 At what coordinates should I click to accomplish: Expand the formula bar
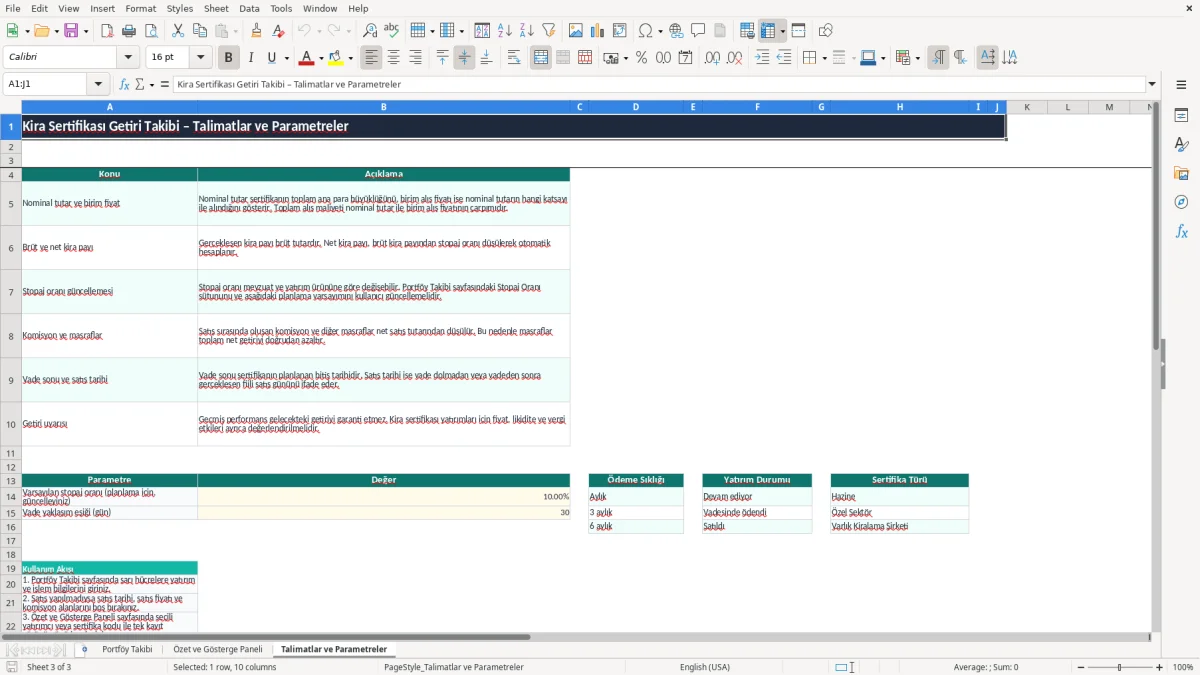click(1153, 84)
